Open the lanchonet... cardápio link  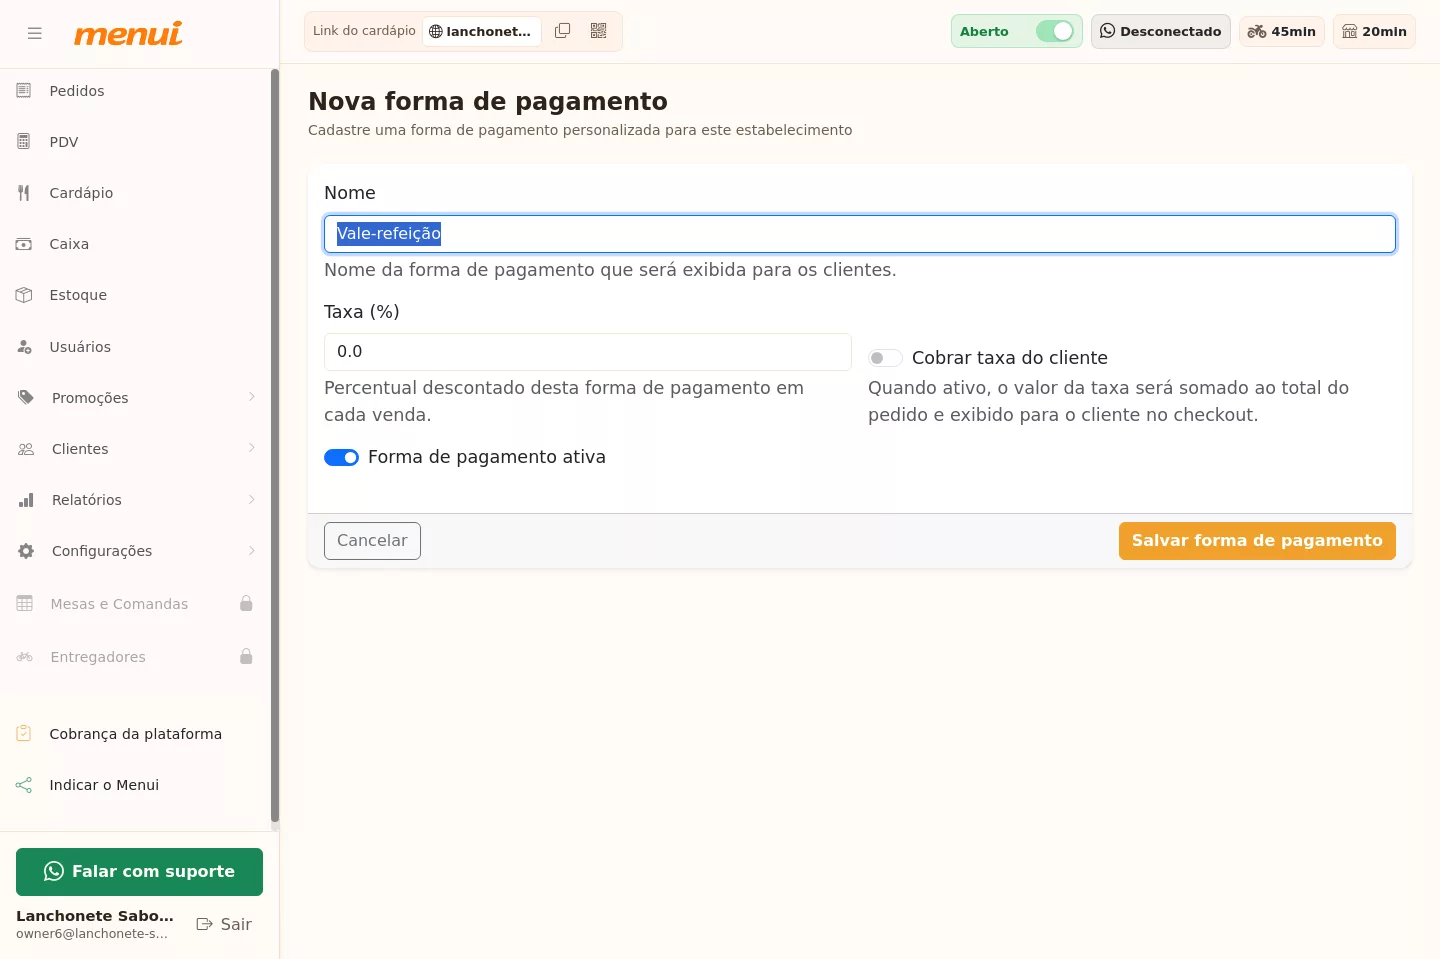pyautogui.click(x=482, y=32)
